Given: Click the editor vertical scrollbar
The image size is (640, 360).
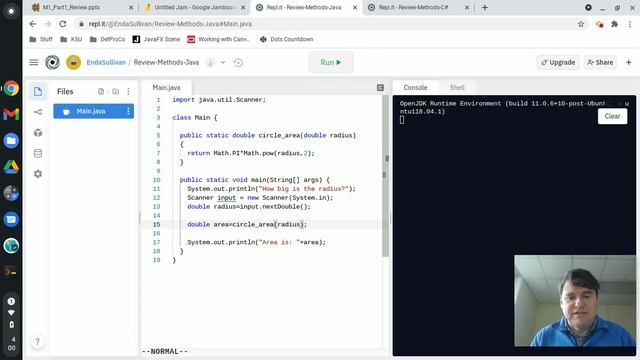Looking at the screenshot, I should [x=385, y=176].
